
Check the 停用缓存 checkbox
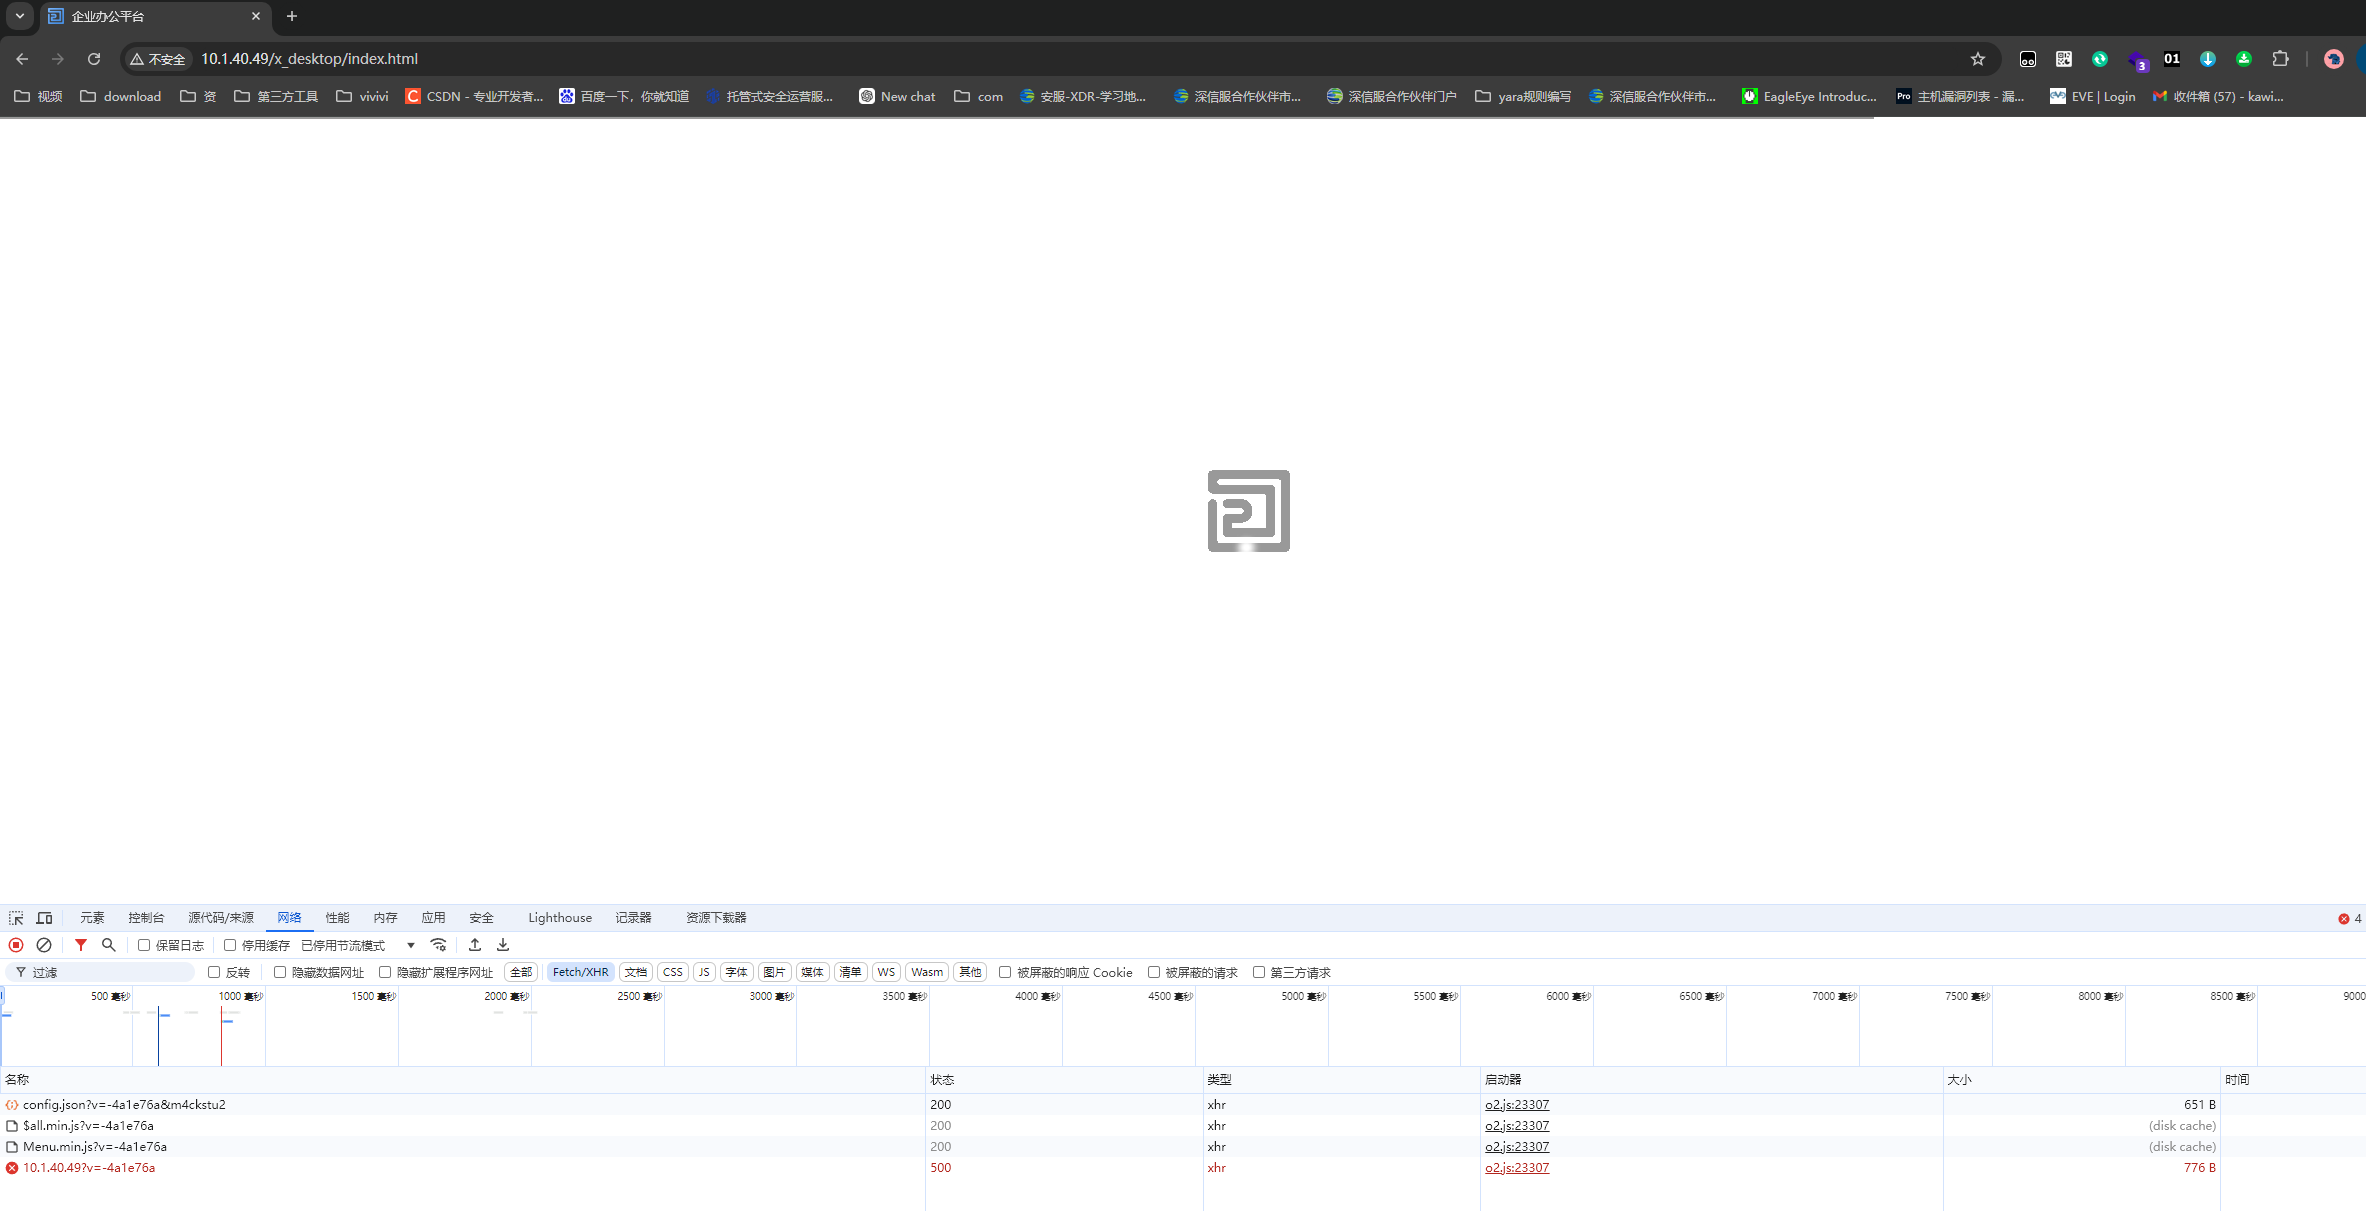tap(230, 945)
